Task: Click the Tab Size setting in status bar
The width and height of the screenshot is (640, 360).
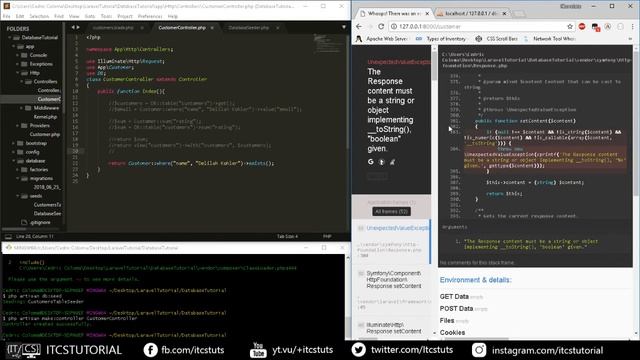Action: (x=287, y=236)
